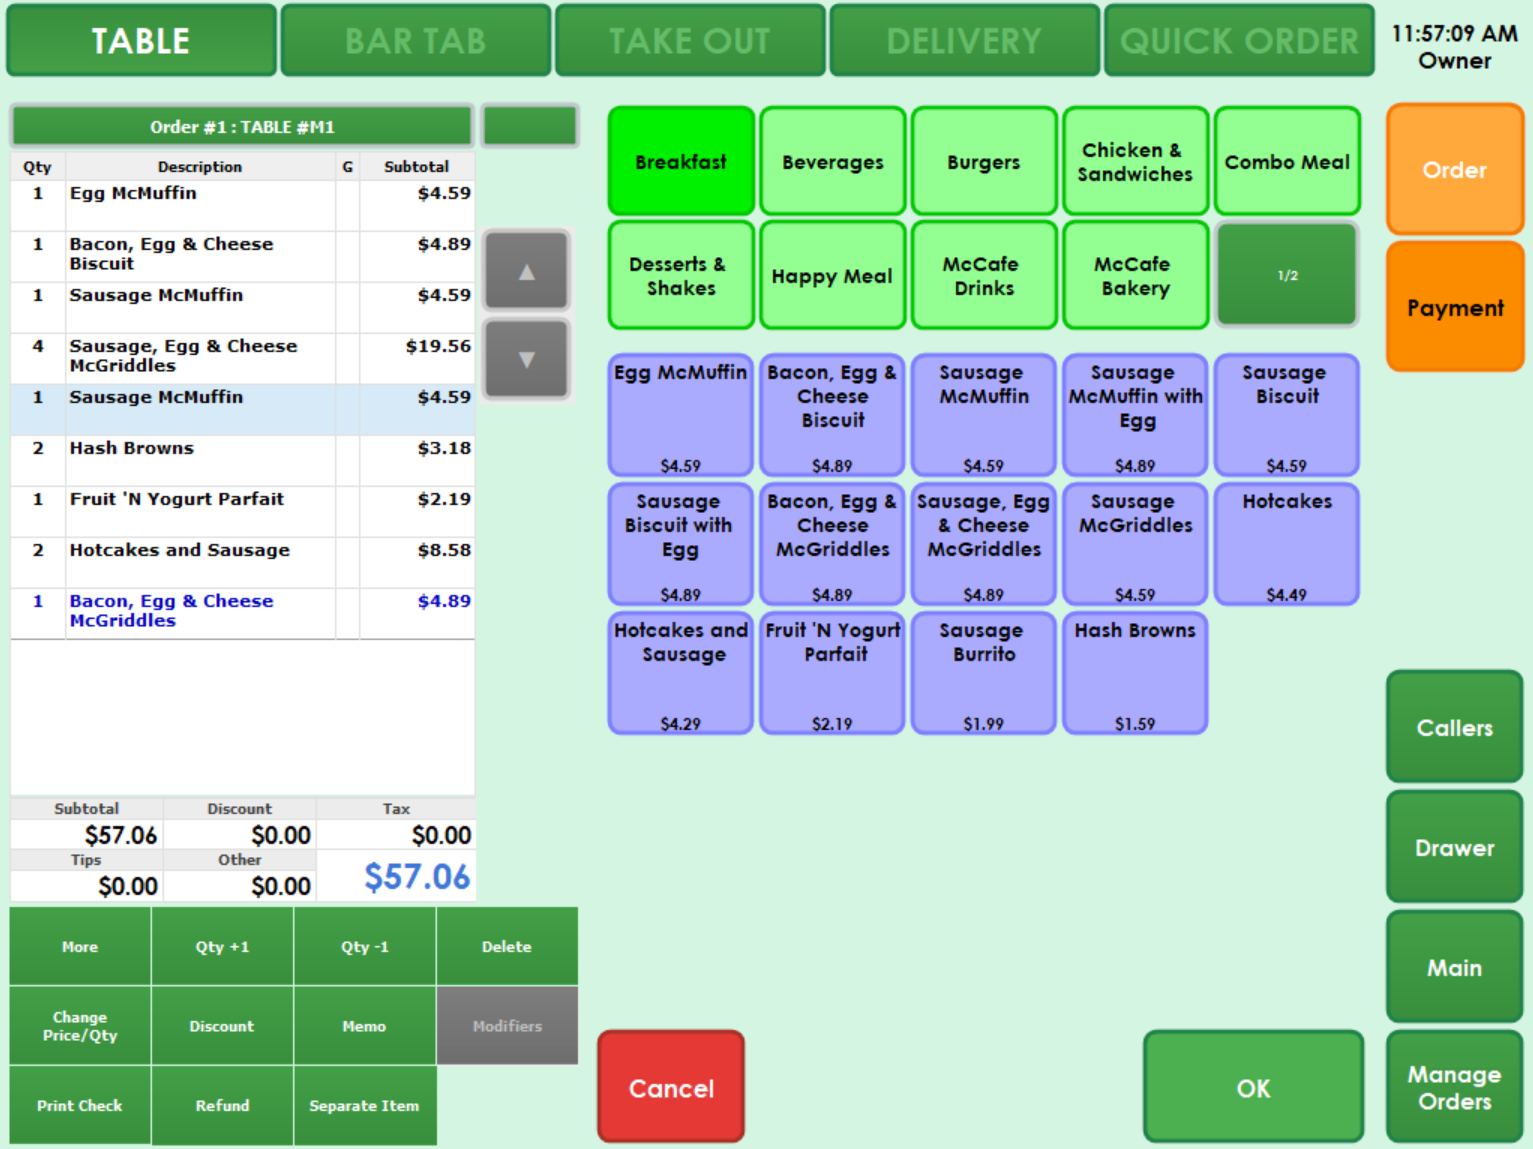Add Sausage McMuffin with Egg item
The height and width of the screenshot is (1149, 1533).
(1136, 415)
